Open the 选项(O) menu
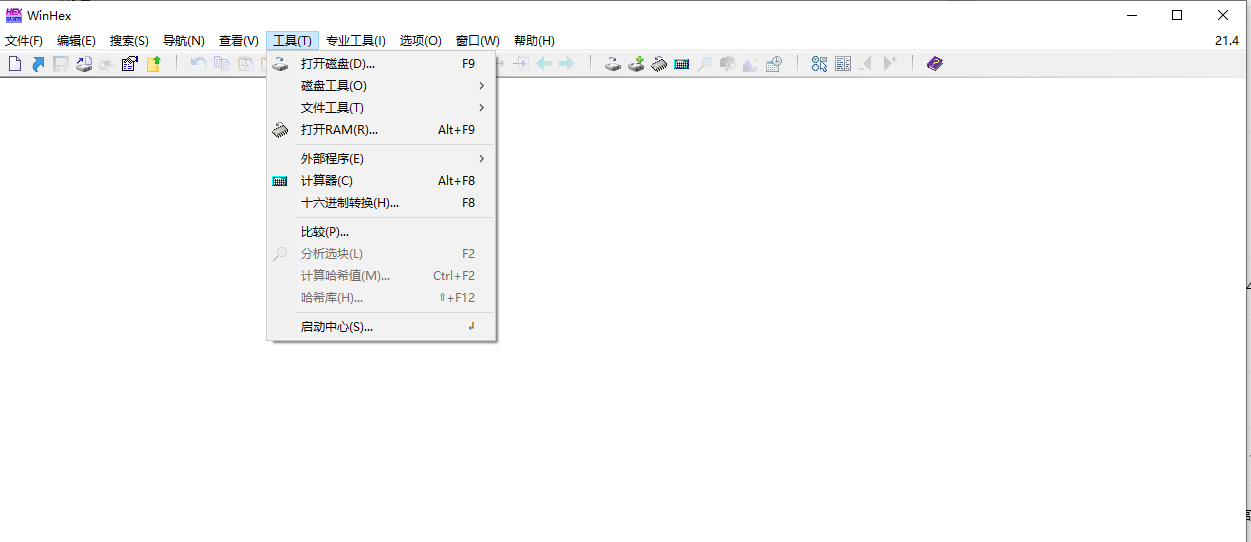This screenshot has width=1251, height=542. (421, 41)
